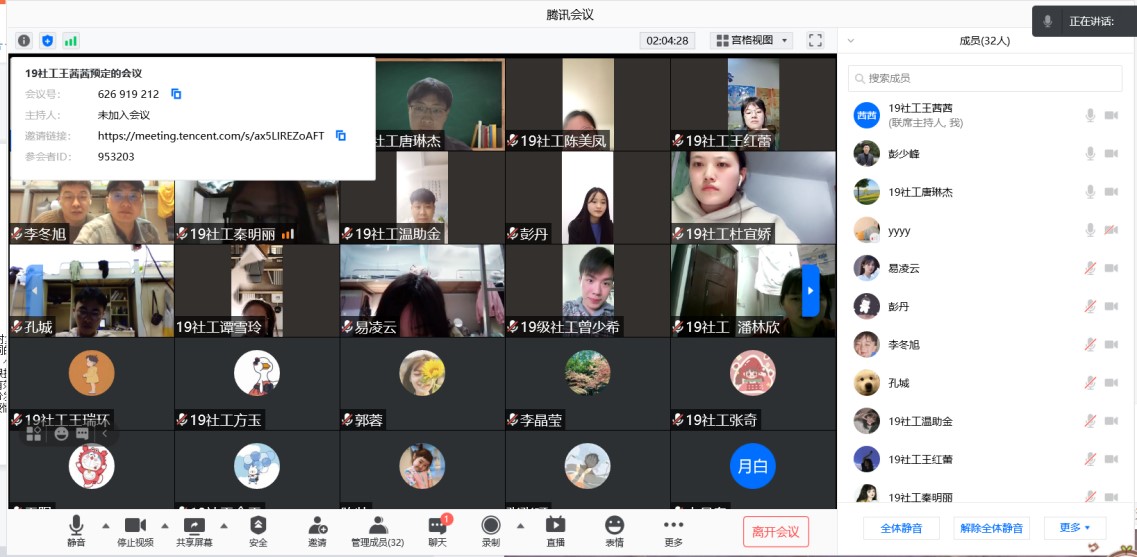The height and width of the screenshot is (557, 1137).
Task: Open 管理成员(32) panel
Action: click(x=377, y=530)
